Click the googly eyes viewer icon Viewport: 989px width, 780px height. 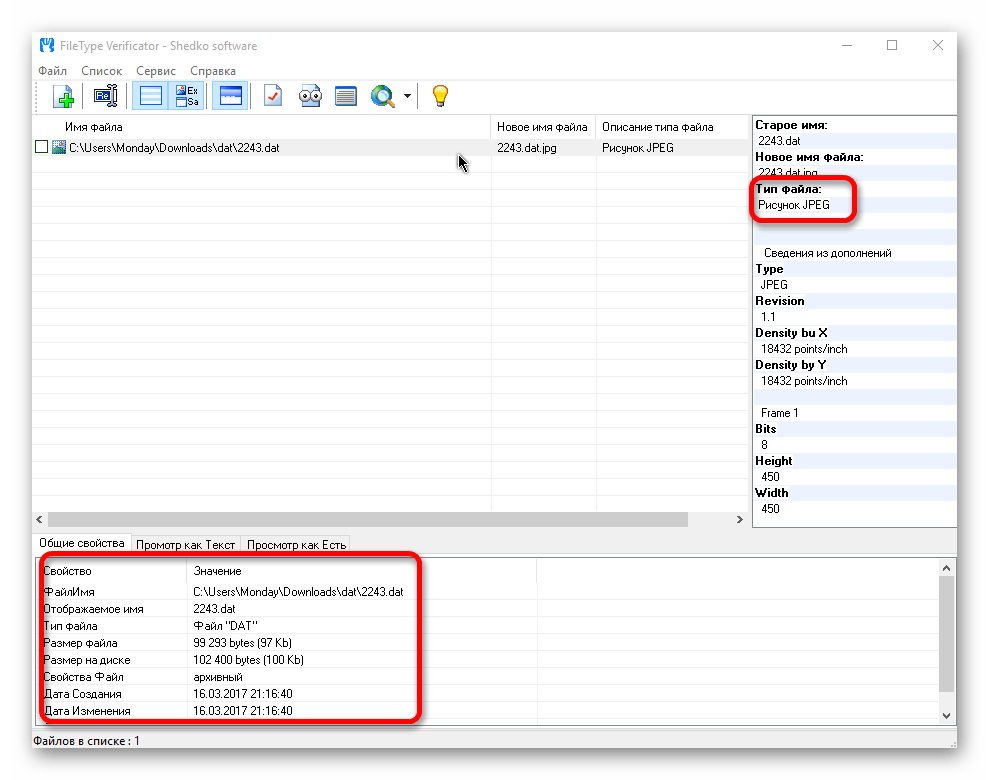tap(310, 96)
